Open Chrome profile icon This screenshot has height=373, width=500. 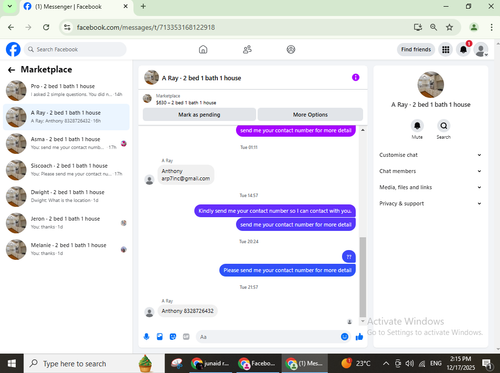(474, 27)
